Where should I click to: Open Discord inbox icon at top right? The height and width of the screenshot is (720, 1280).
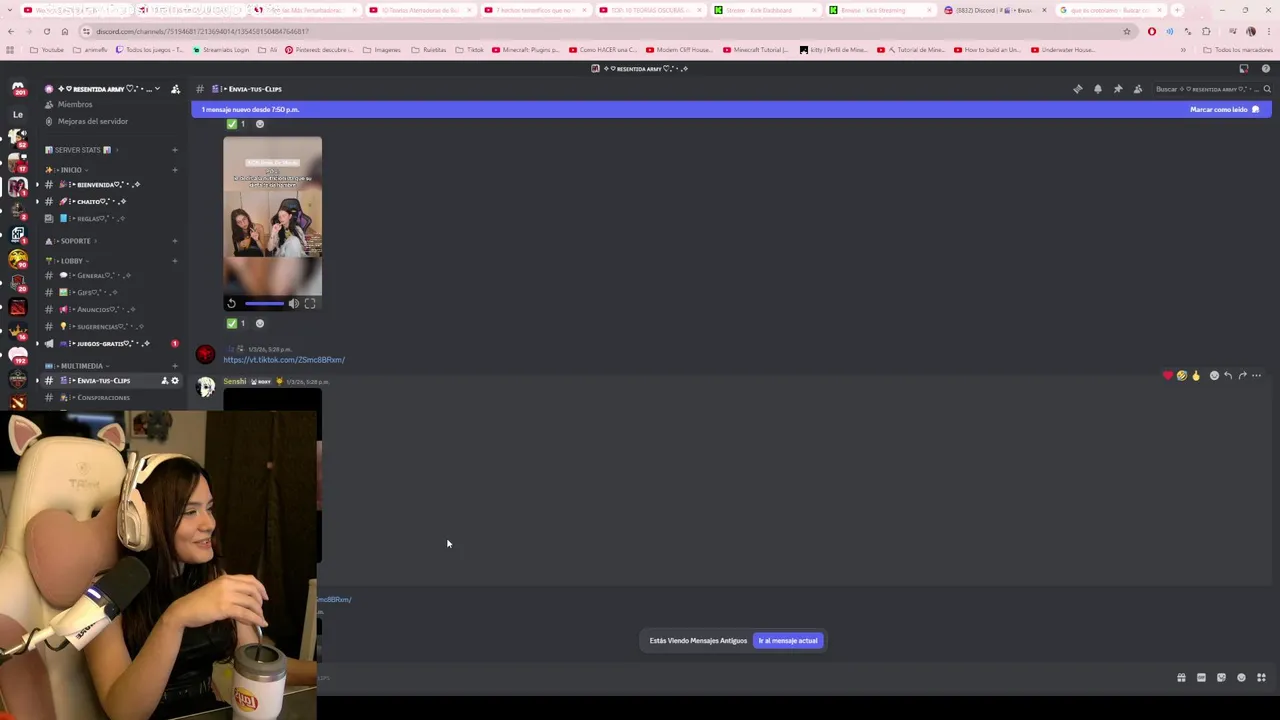click(x=1244, y=69)
